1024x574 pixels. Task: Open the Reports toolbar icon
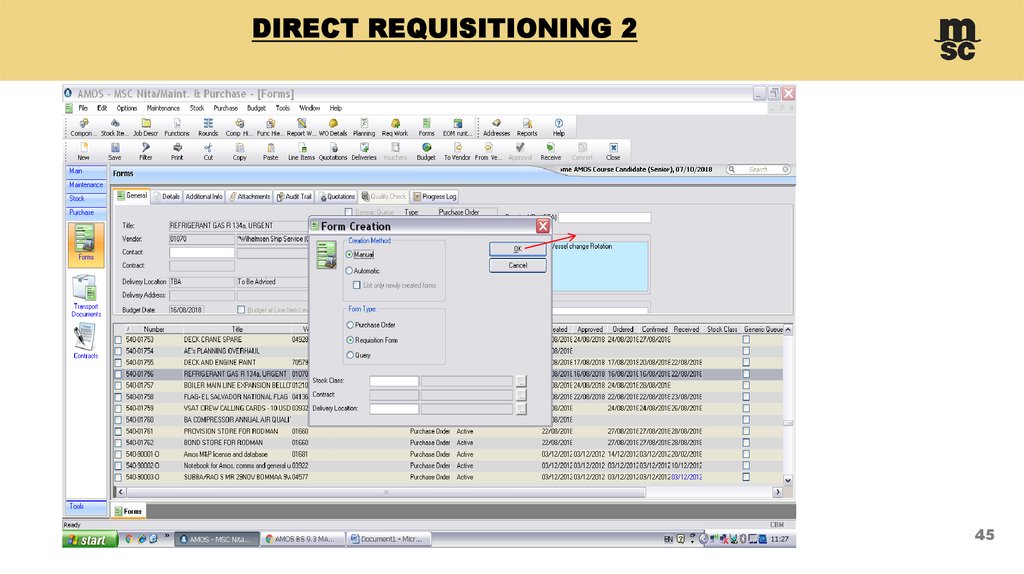pos(527,127)
